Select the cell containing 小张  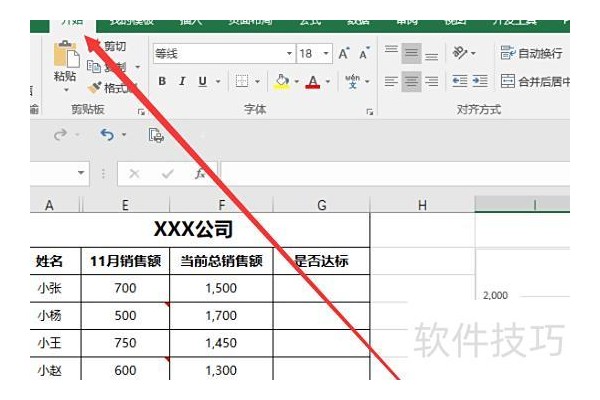point(55,288)
